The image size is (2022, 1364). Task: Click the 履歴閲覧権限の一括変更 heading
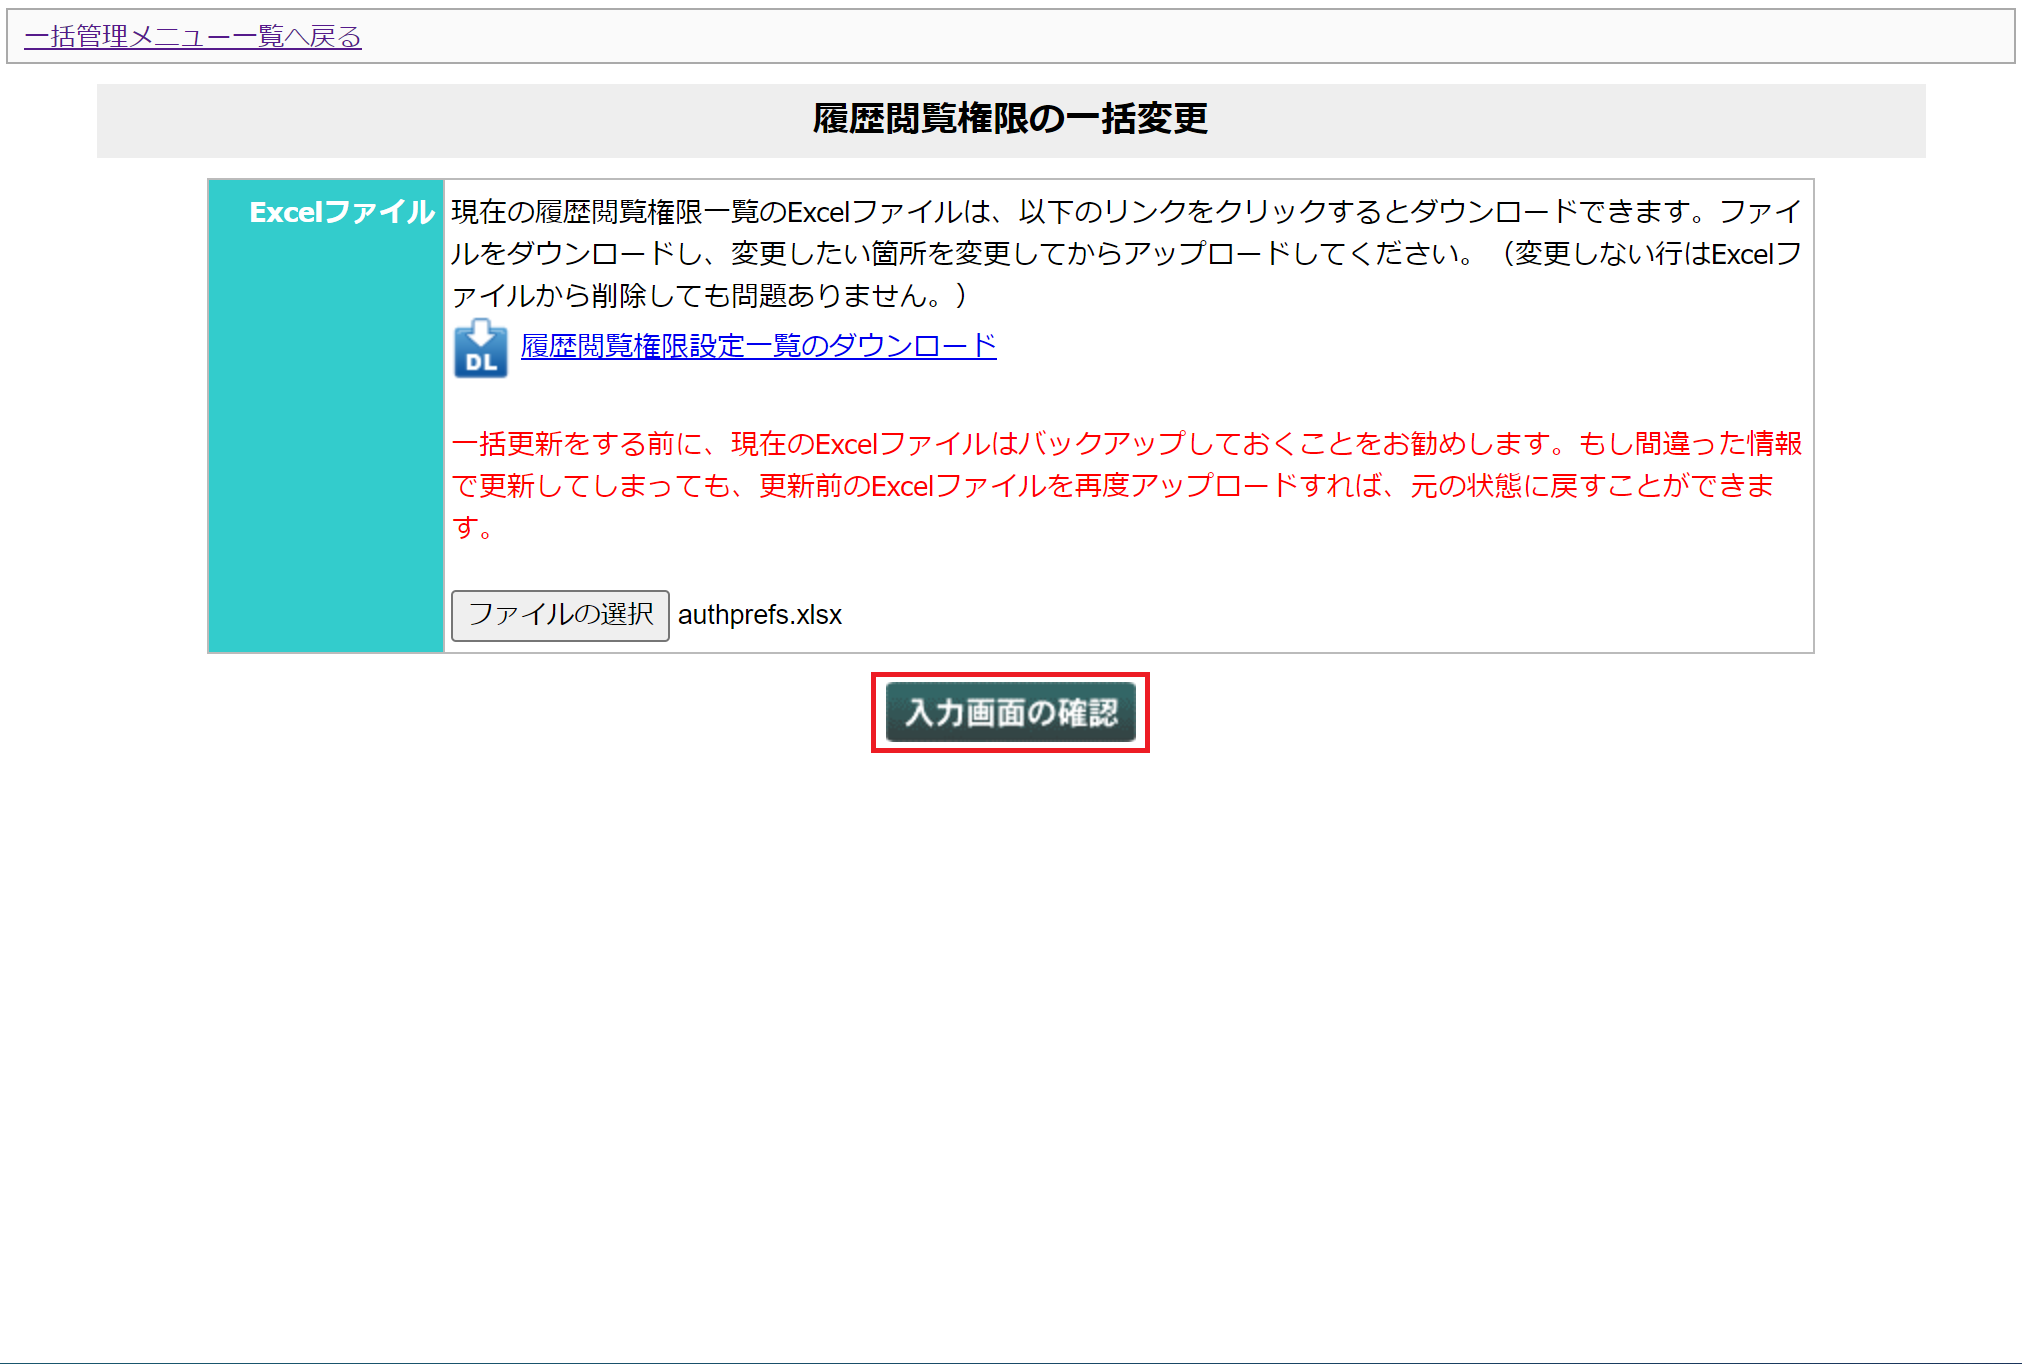point(1010,119)
